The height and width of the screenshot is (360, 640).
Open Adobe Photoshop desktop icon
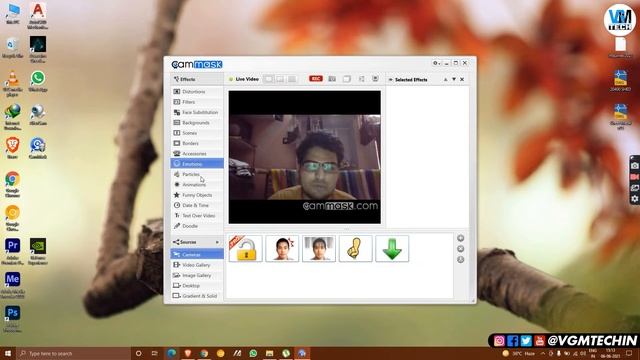pos(13,318)
